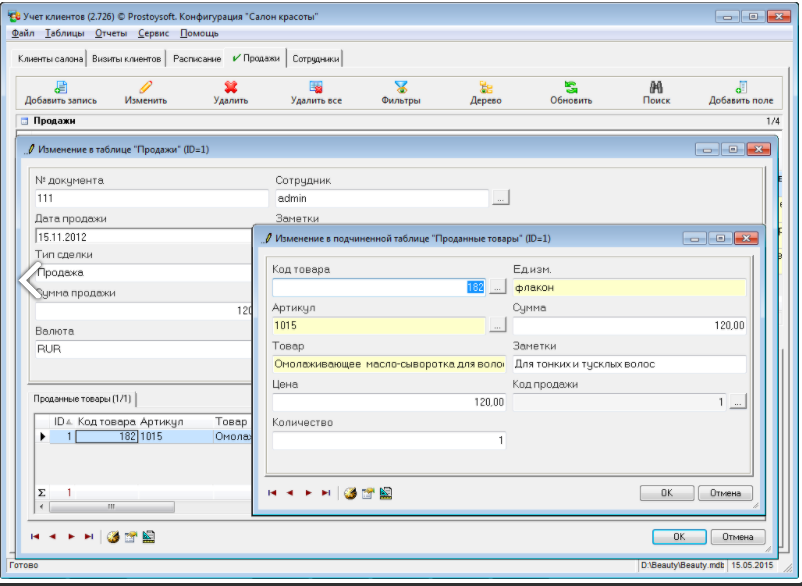The image size is (802, 586).
Task: Toggle the Дерево tree view icon
Action: point(486,87)
